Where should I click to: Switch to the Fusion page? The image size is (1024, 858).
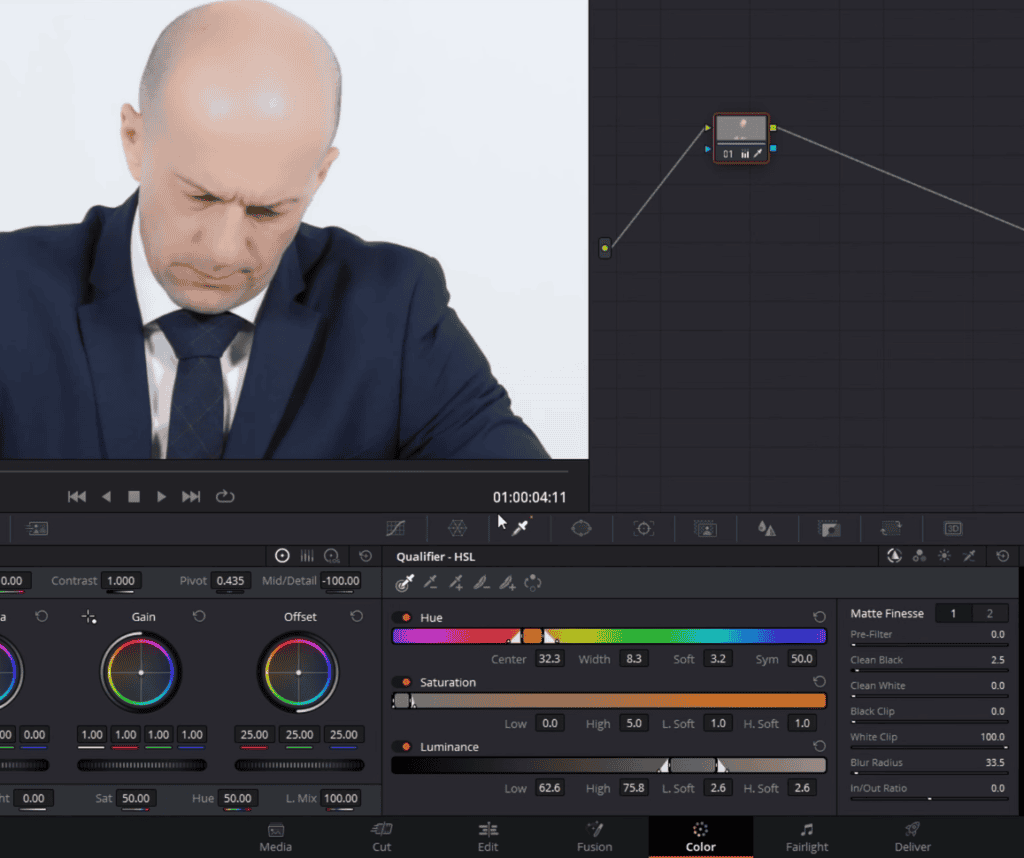click(x=594, y=837)
